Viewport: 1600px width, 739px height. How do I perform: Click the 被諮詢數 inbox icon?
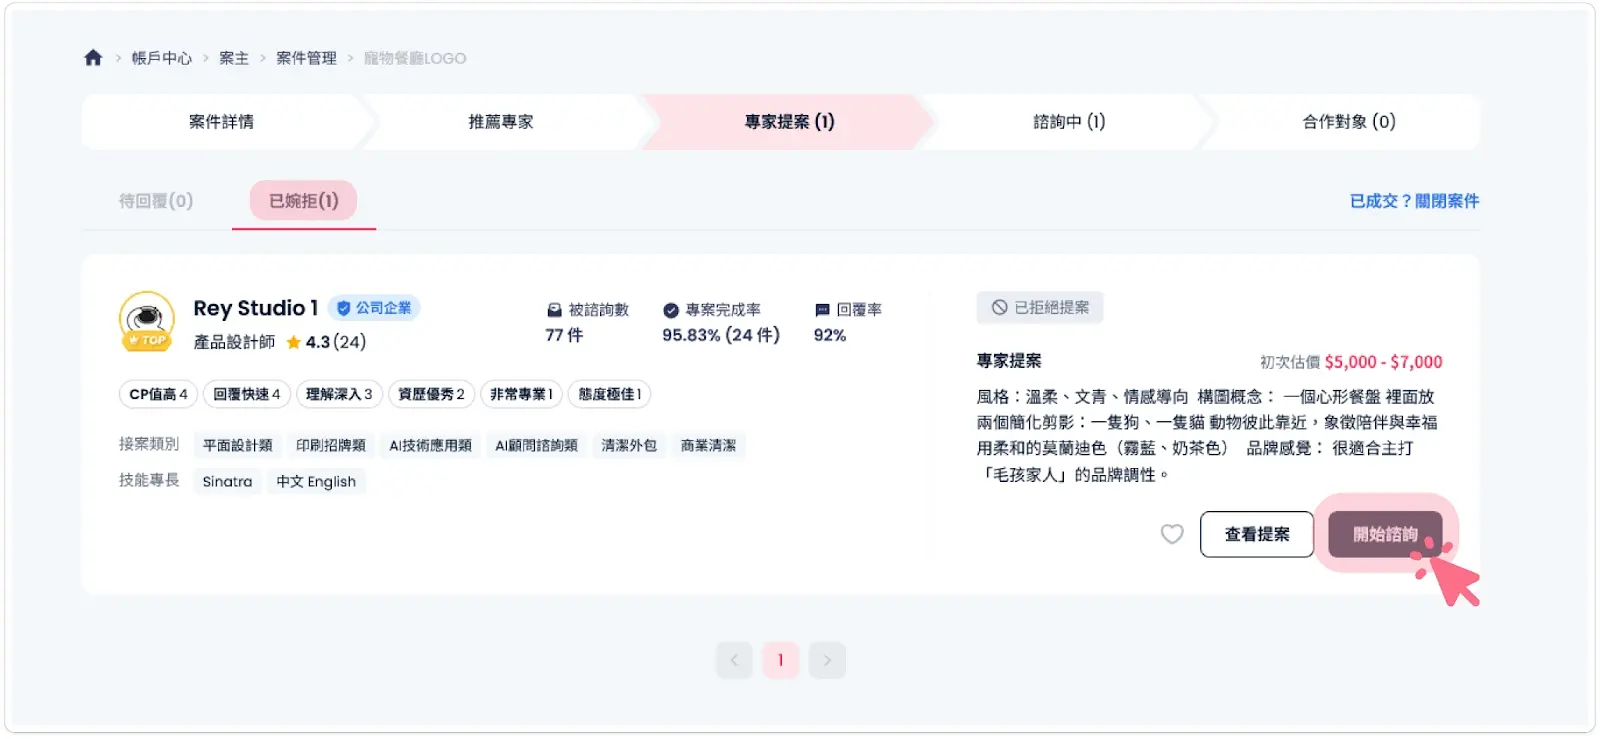point(554,310)
